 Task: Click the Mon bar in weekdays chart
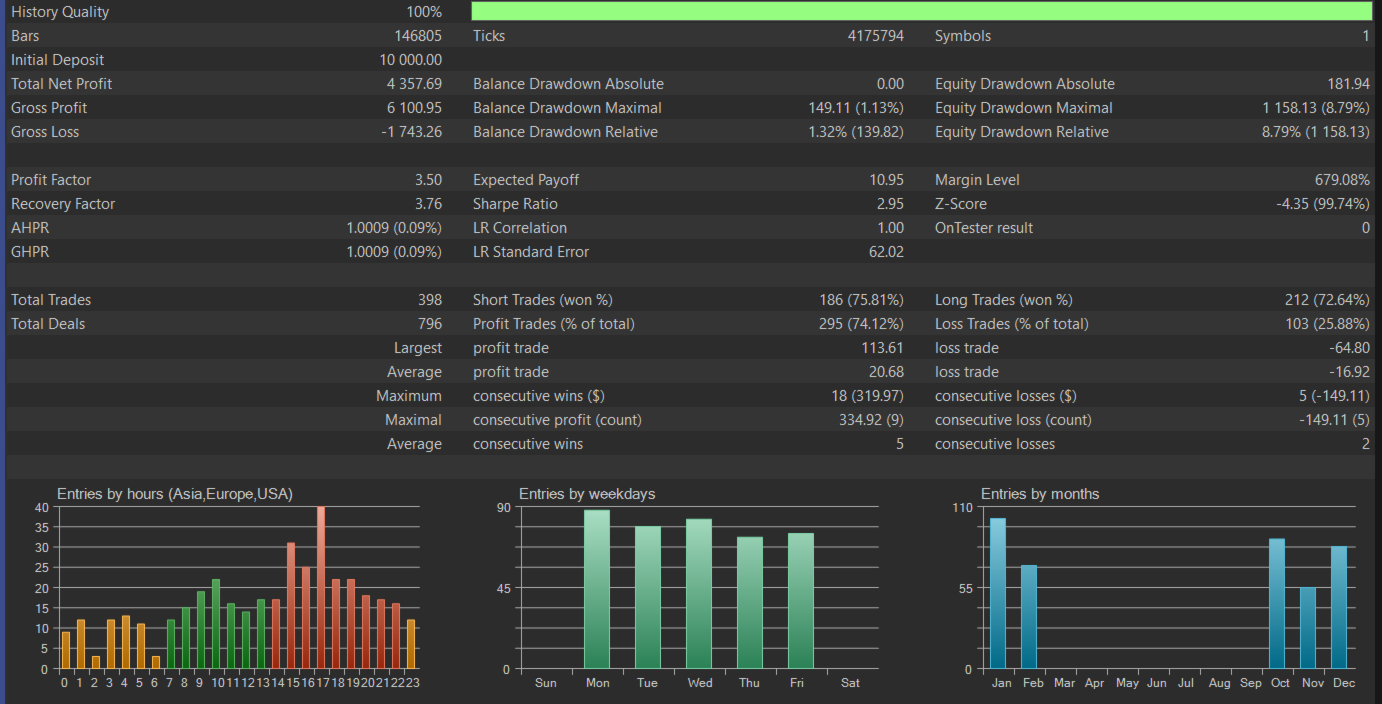tap(597, 590)
